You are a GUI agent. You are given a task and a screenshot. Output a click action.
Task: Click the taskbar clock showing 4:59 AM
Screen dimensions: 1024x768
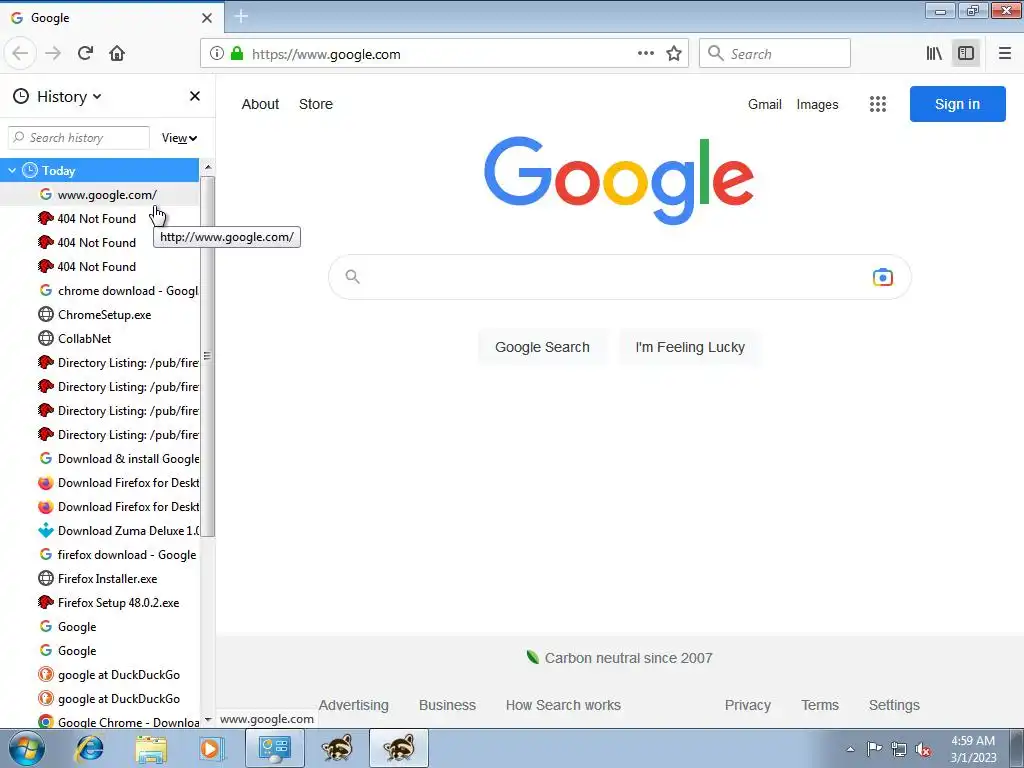(x=973, y=749)
